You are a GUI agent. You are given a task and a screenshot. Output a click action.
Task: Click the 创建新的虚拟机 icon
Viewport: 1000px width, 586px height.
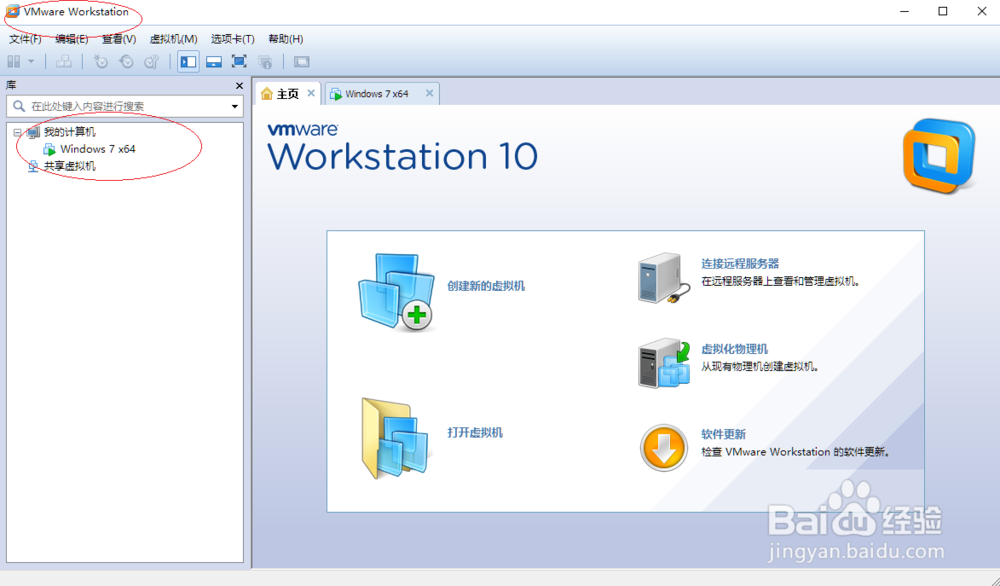[396, 292]
